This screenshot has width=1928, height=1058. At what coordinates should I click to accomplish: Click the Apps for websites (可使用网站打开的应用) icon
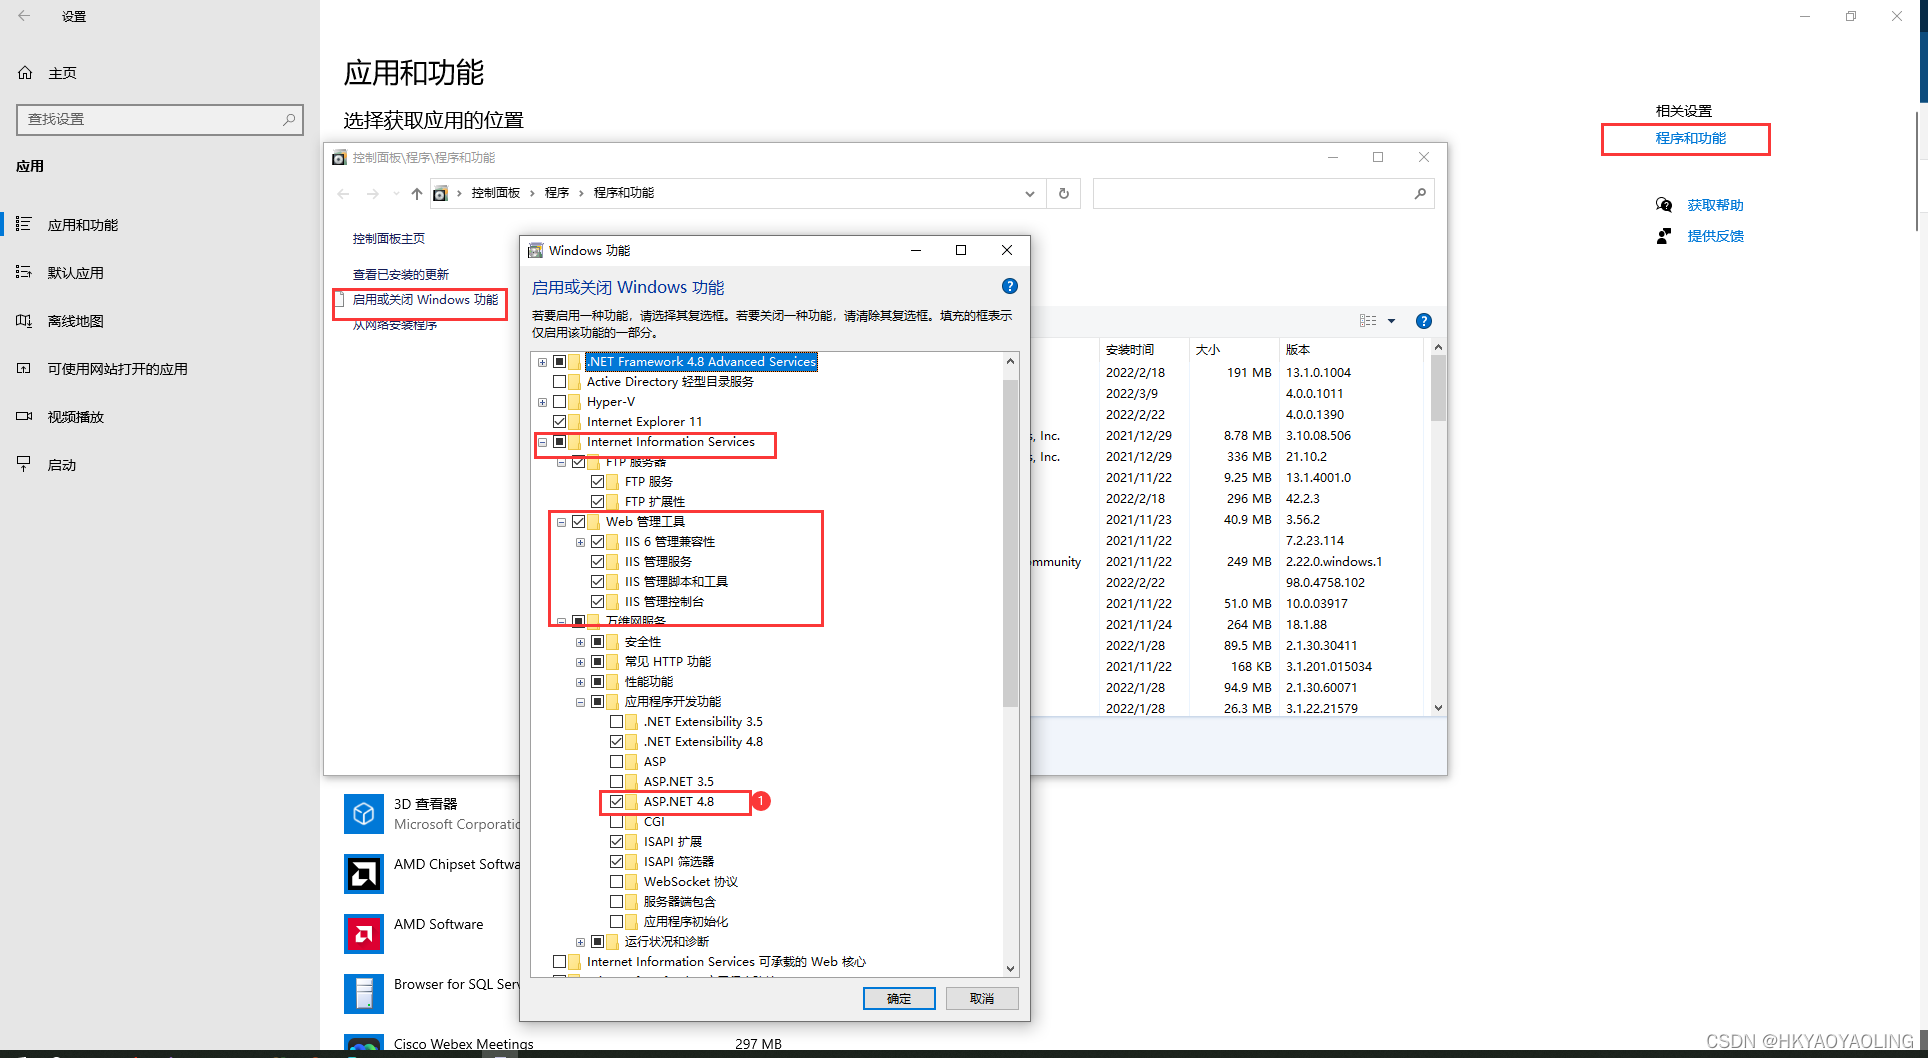pyautogui.click(x=24, y=368)
